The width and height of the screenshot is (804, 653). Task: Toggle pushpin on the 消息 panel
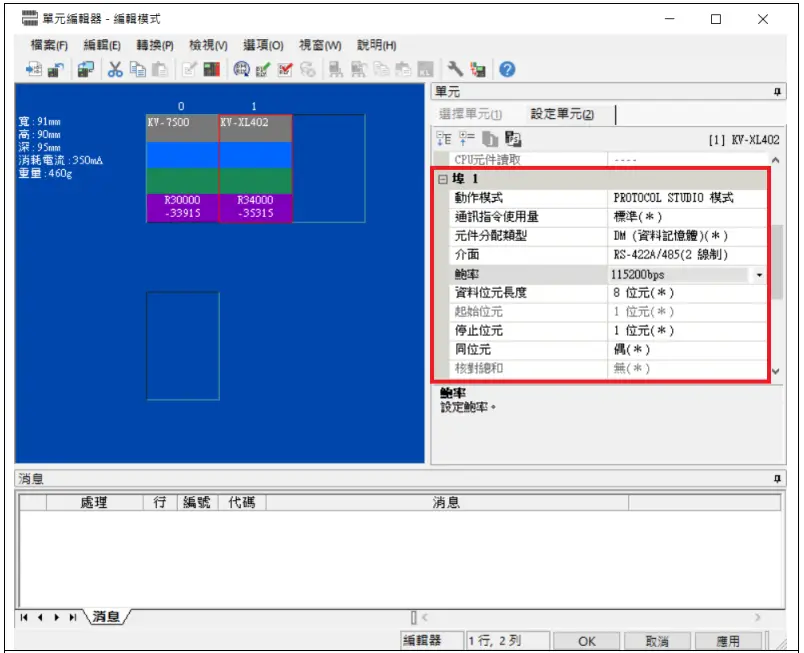pos(778,480)
